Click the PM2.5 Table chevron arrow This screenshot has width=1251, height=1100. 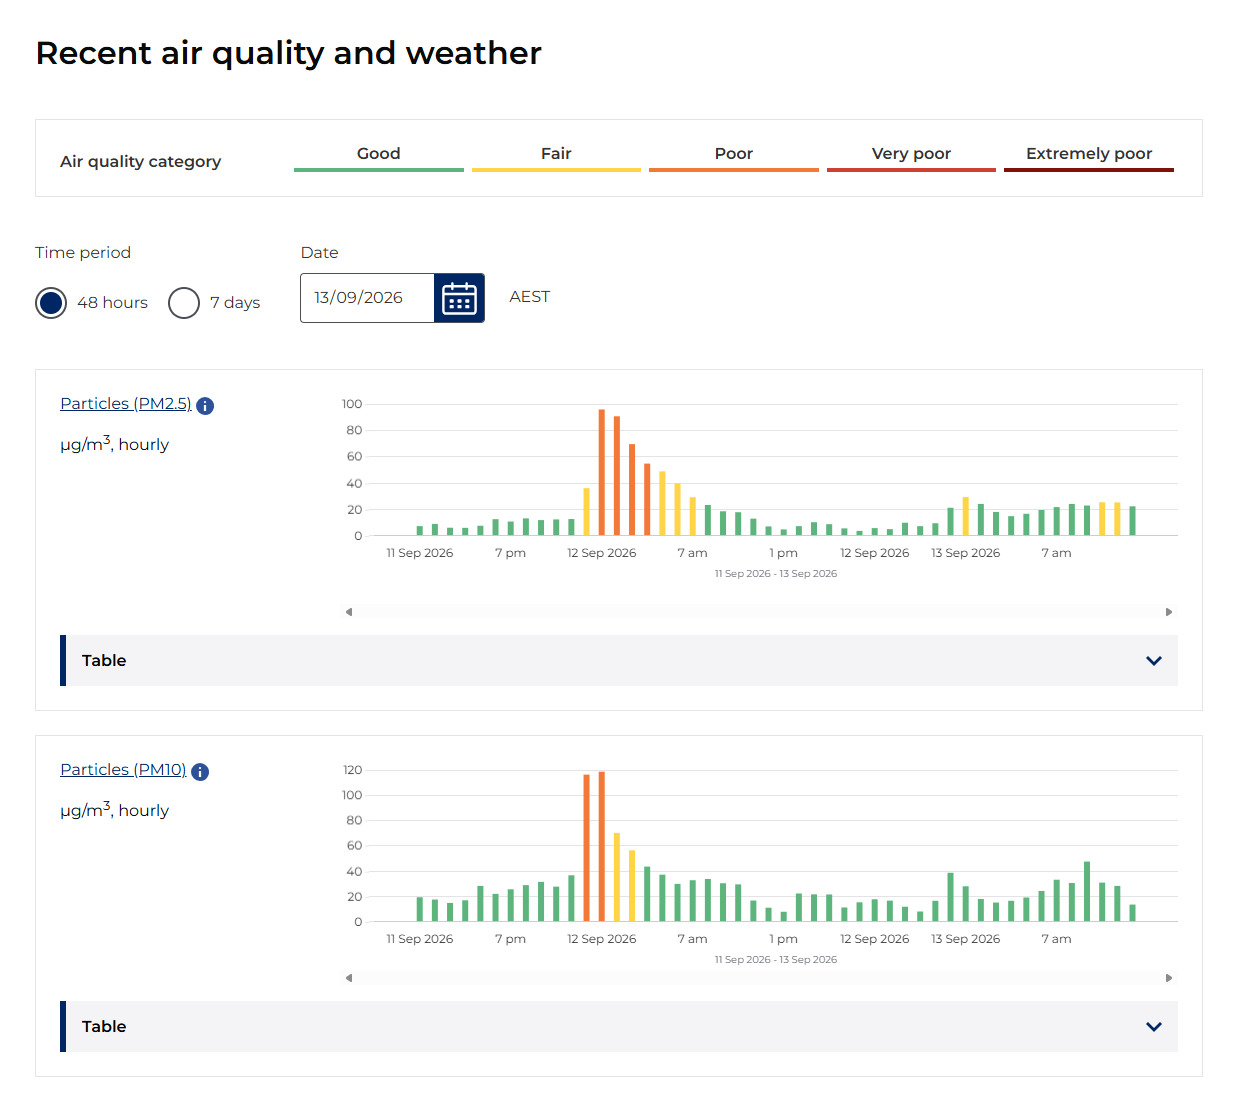pos(1154,661)
